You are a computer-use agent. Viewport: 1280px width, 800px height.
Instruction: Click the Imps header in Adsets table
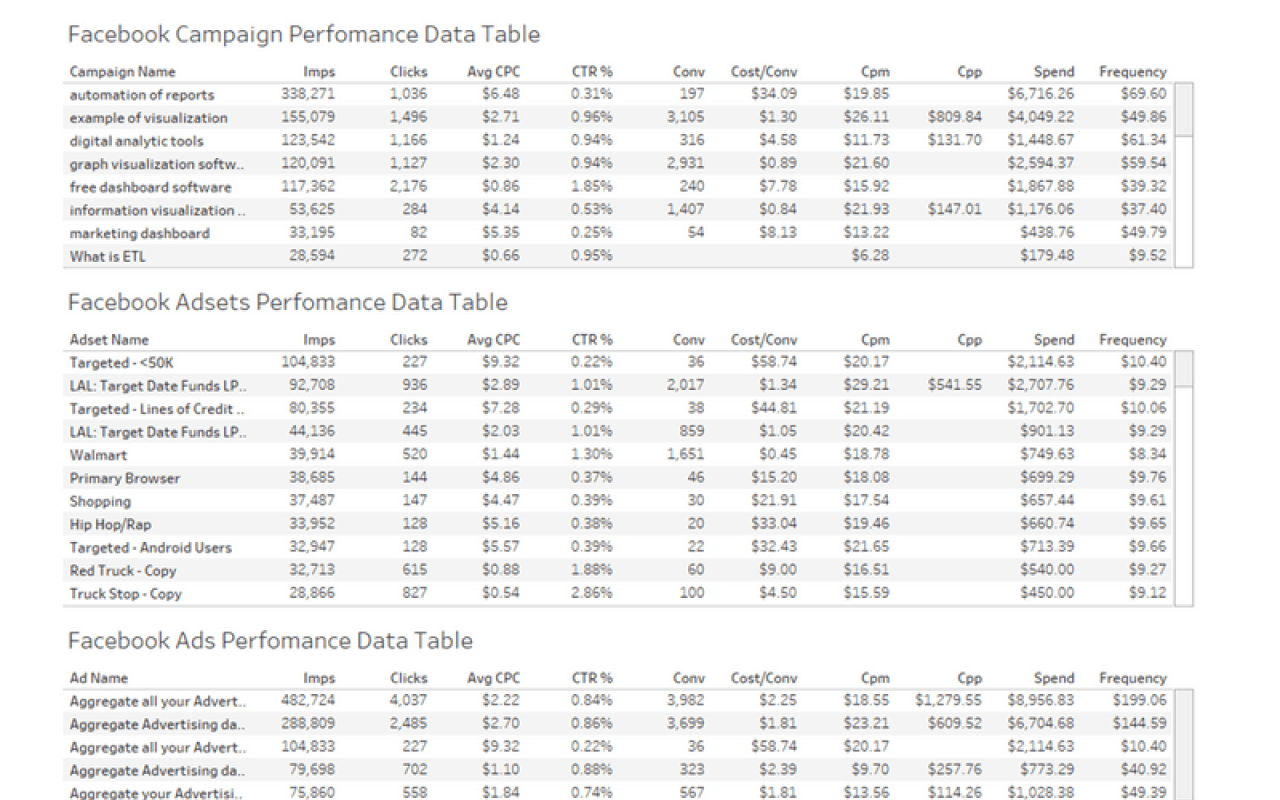[x=319, y=339]
